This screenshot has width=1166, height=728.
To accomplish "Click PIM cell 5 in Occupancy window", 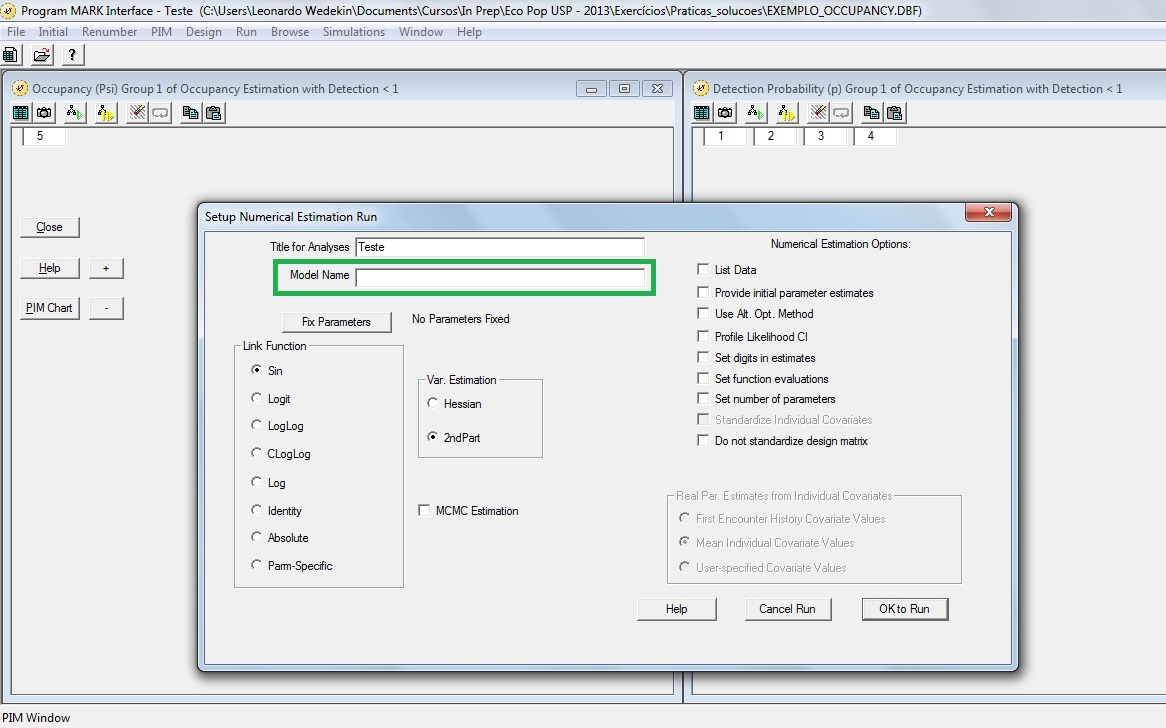I will (44, 136).
